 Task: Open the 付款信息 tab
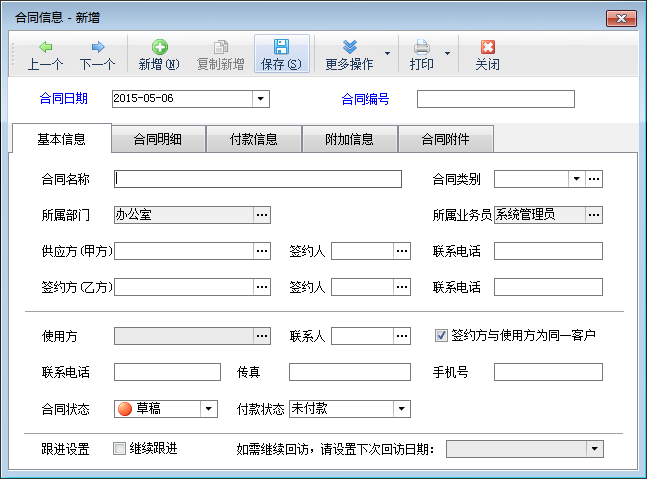(254, 139)
